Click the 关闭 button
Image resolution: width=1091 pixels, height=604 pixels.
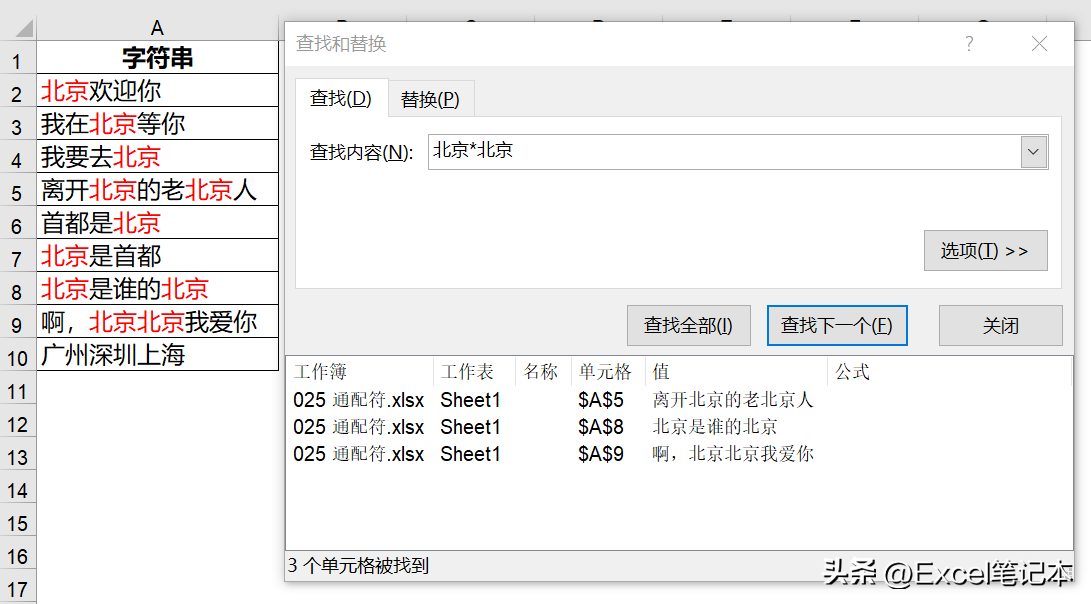tap(1001, 325)
